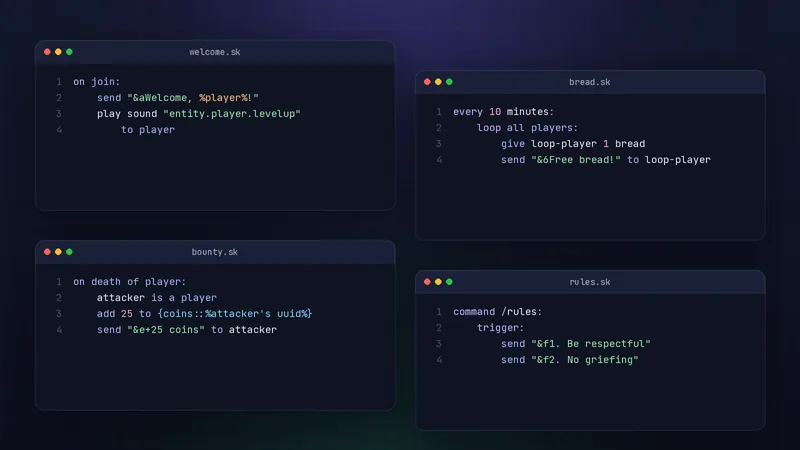Click the 'on join:' line in welcome.sk
This screenshot has width=800, height=450.
pyautogui.click(x=96, y=82)
